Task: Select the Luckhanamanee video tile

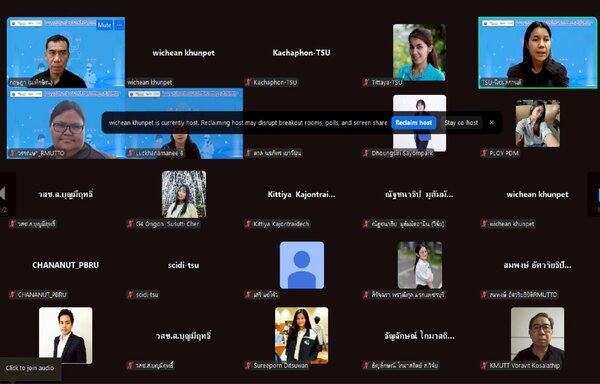Action: [x=184, y=124]
